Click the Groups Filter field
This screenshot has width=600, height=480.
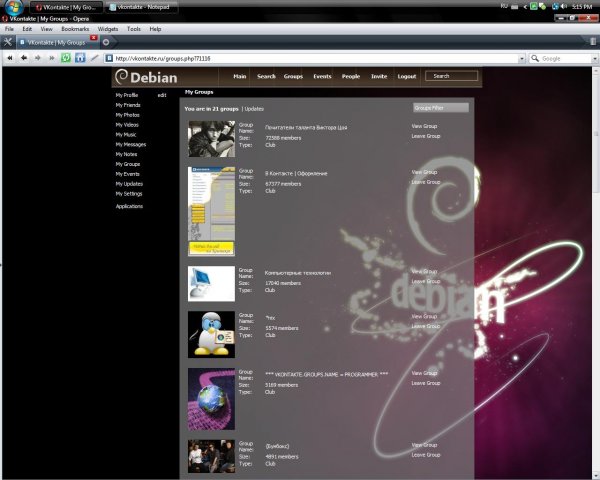pyautogui.click(x=441, y=108)
